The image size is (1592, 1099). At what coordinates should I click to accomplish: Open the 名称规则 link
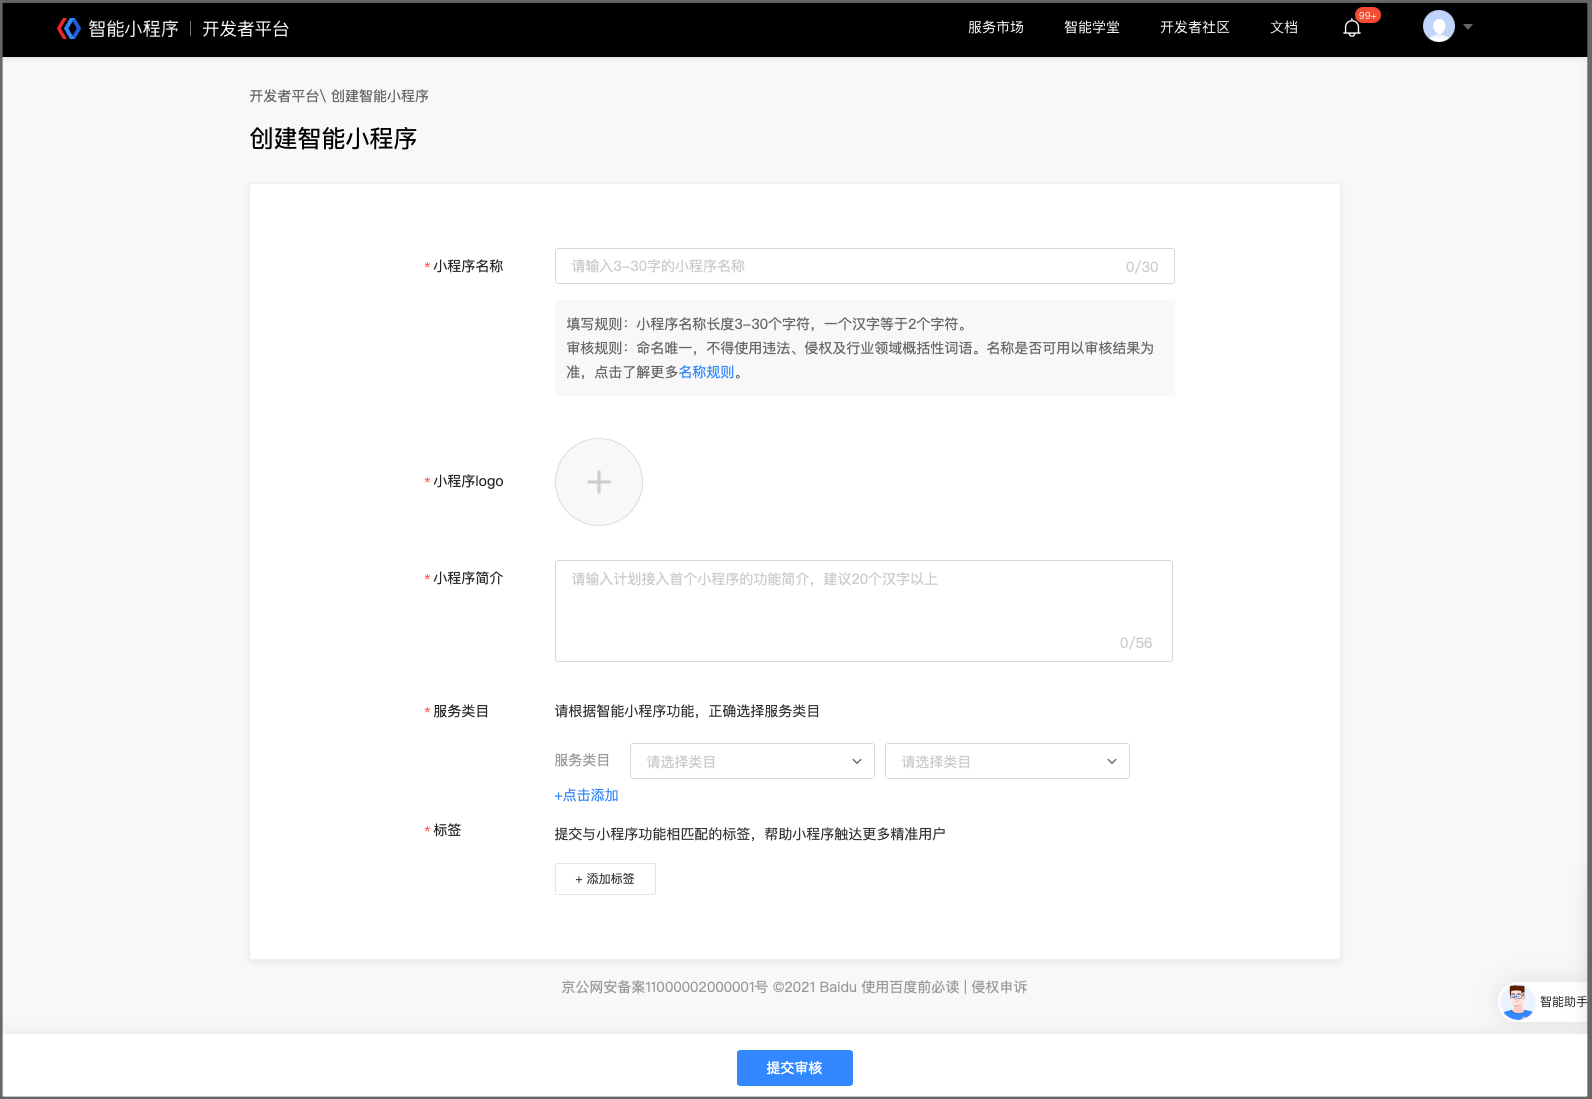pos(707,372)
